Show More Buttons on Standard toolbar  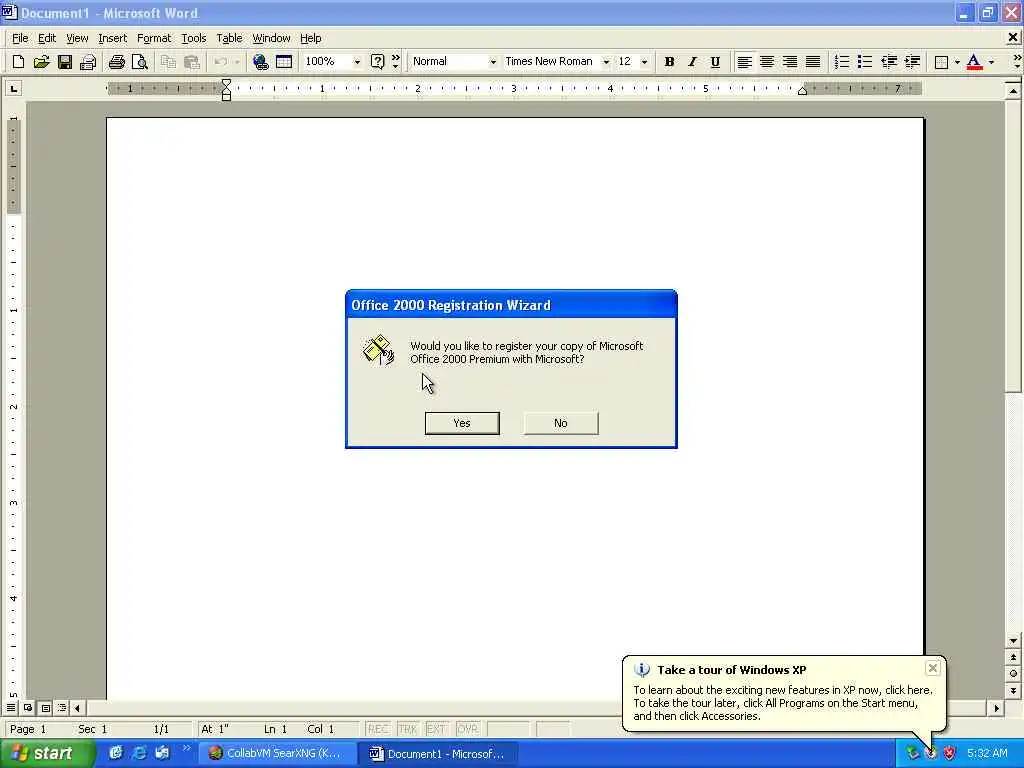[x=396, y=62]
